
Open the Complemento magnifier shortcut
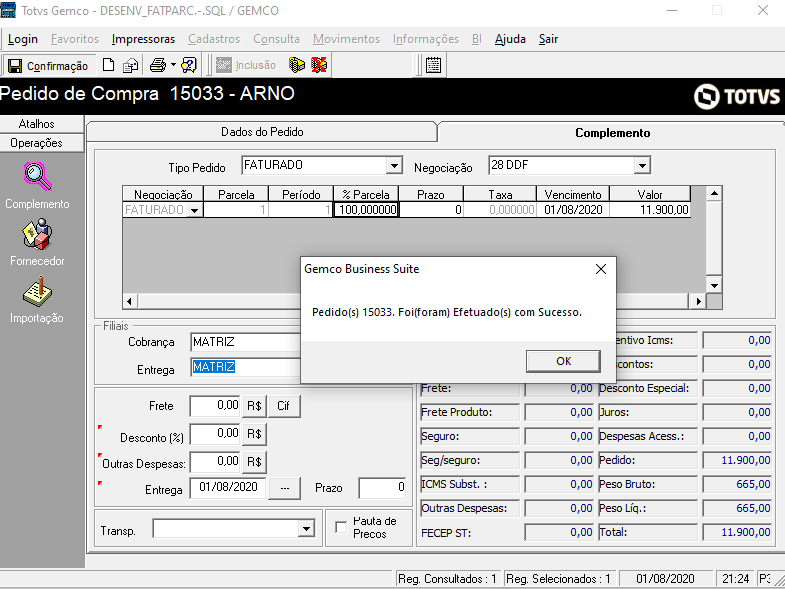coord(38,176)
